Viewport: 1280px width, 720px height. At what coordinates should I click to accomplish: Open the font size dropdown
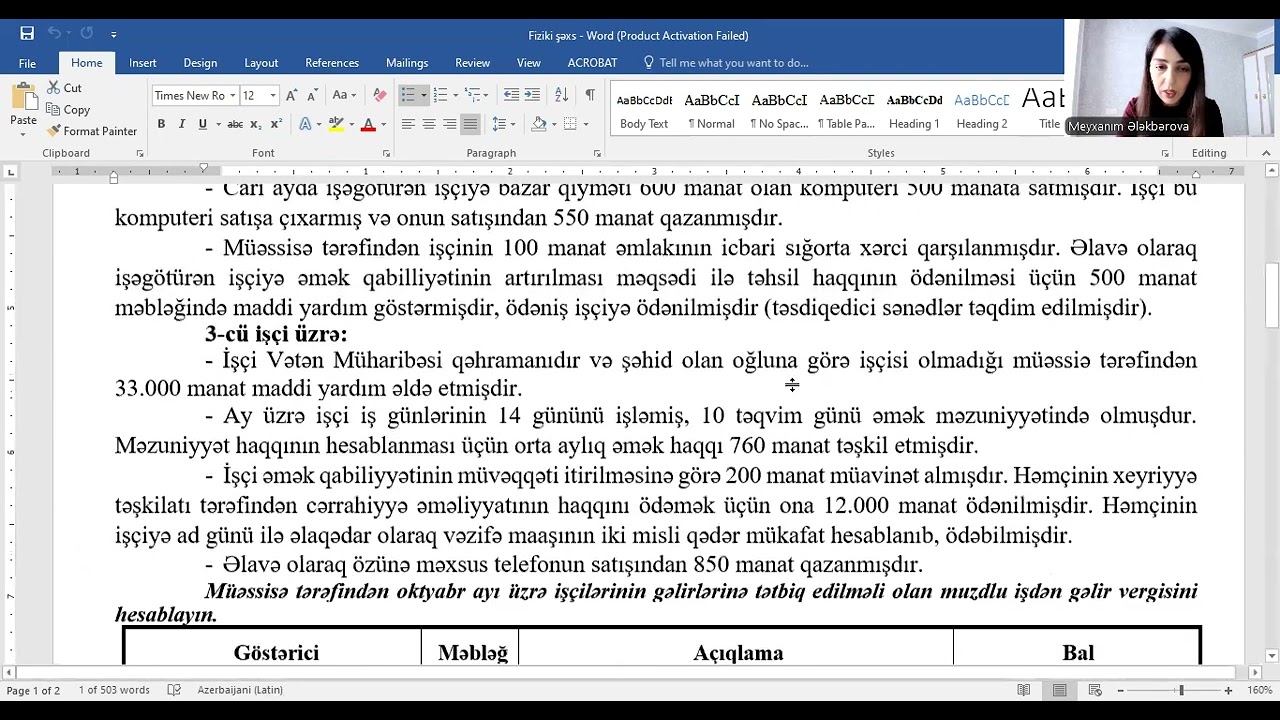[272, 96]
